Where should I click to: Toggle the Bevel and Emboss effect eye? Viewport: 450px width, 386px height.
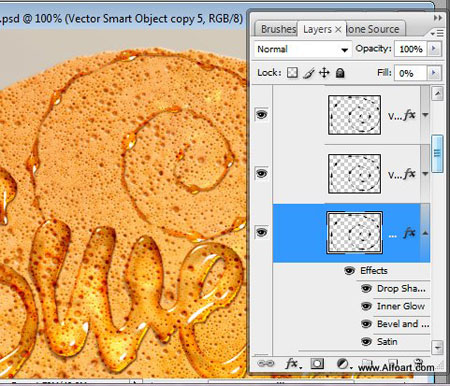tap(366, 324)
